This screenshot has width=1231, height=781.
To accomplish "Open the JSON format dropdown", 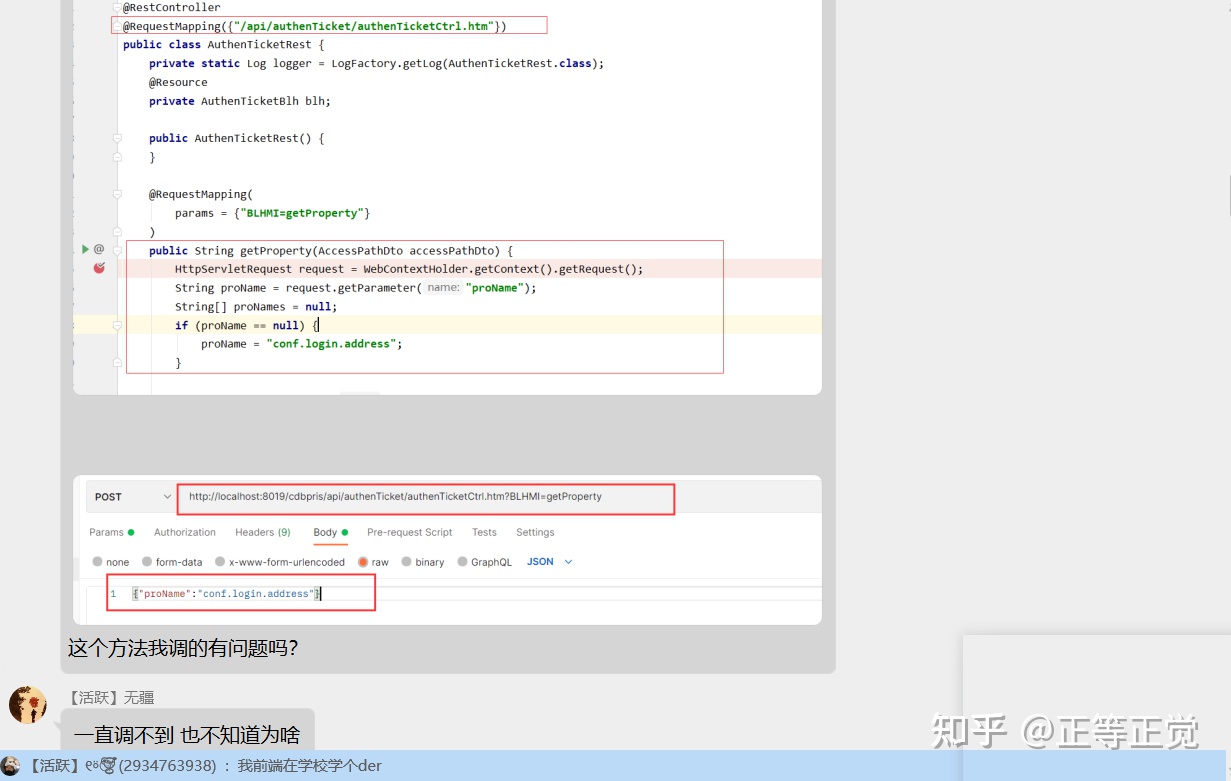I will 548,562.
